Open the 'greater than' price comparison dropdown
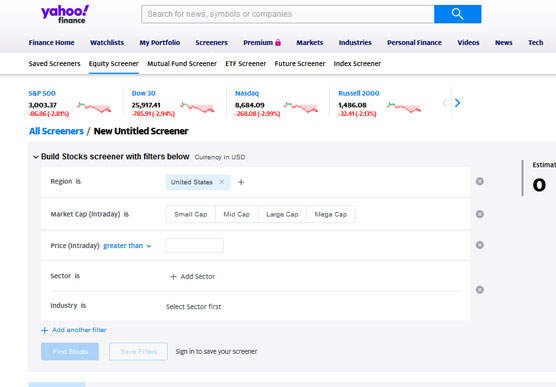The height and width of the screenshot is (387, 556). (x=127, y=245)
